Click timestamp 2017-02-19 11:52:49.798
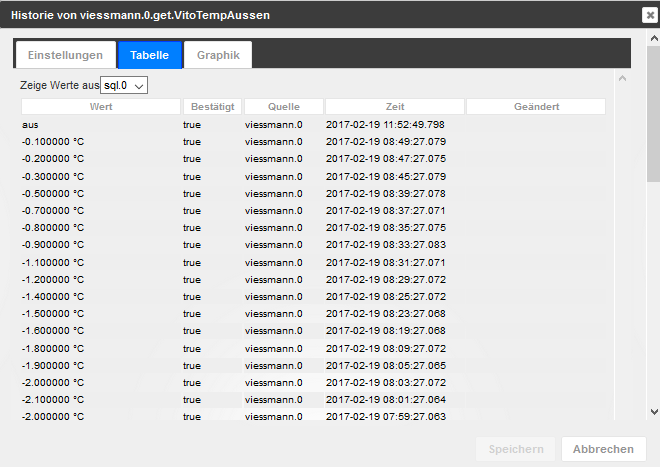This screenshot has height=467, width=660. [385, 125]
